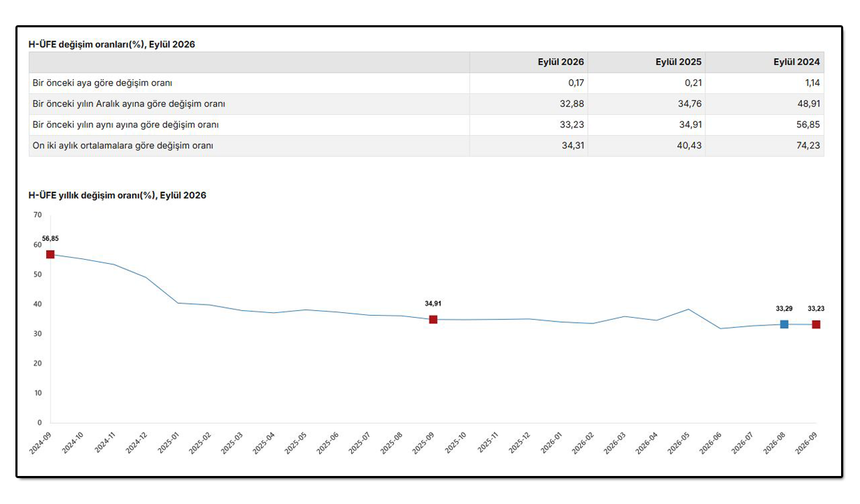Click the y-axis label 10
The image size is (860, 504).
(38, 393)
